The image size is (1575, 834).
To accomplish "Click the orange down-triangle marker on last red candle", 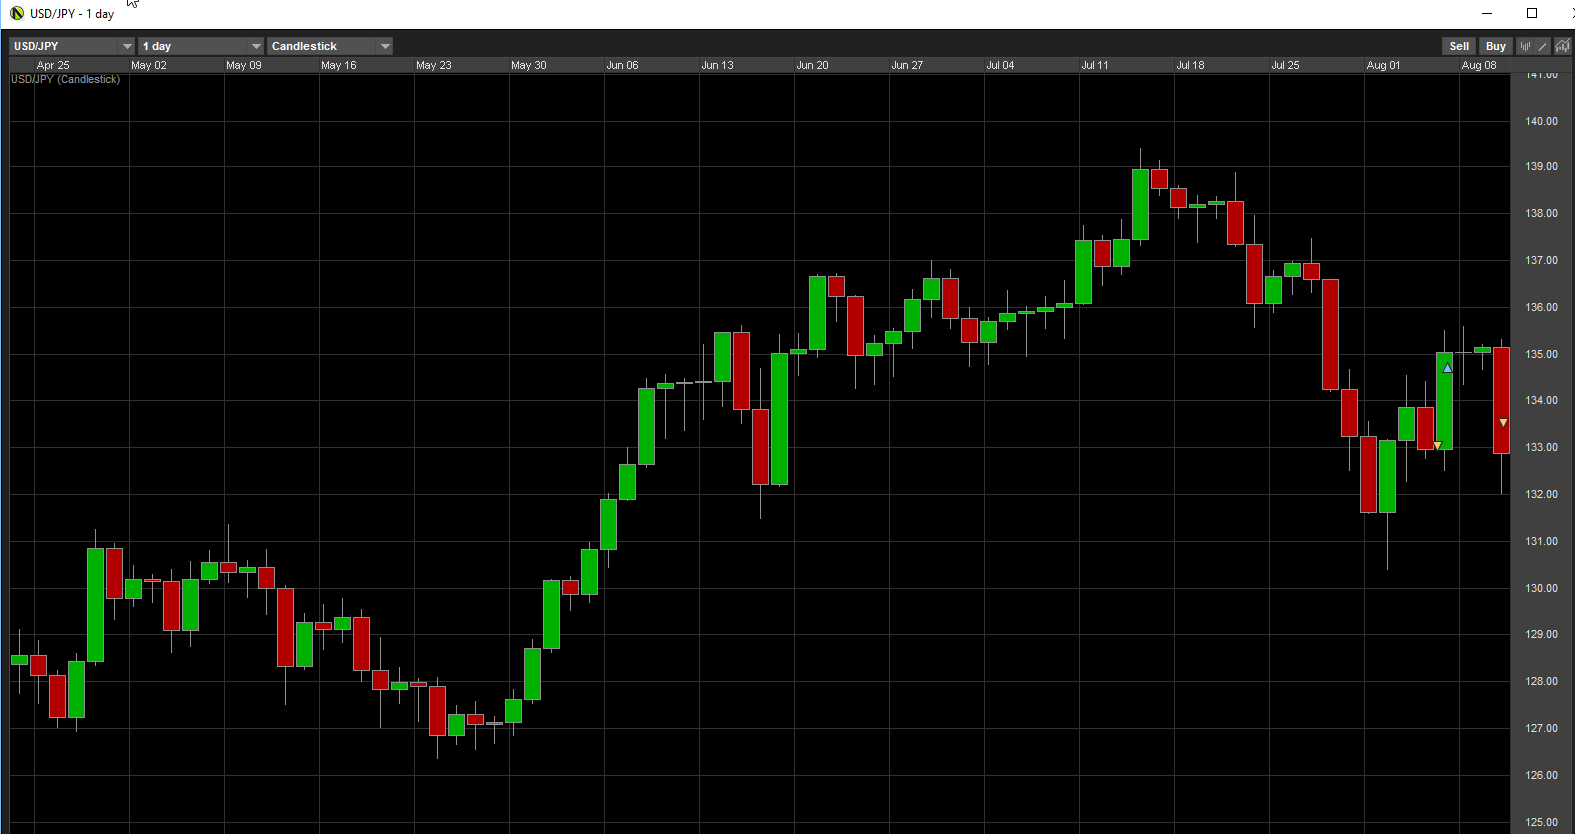I will (1503, 423).
